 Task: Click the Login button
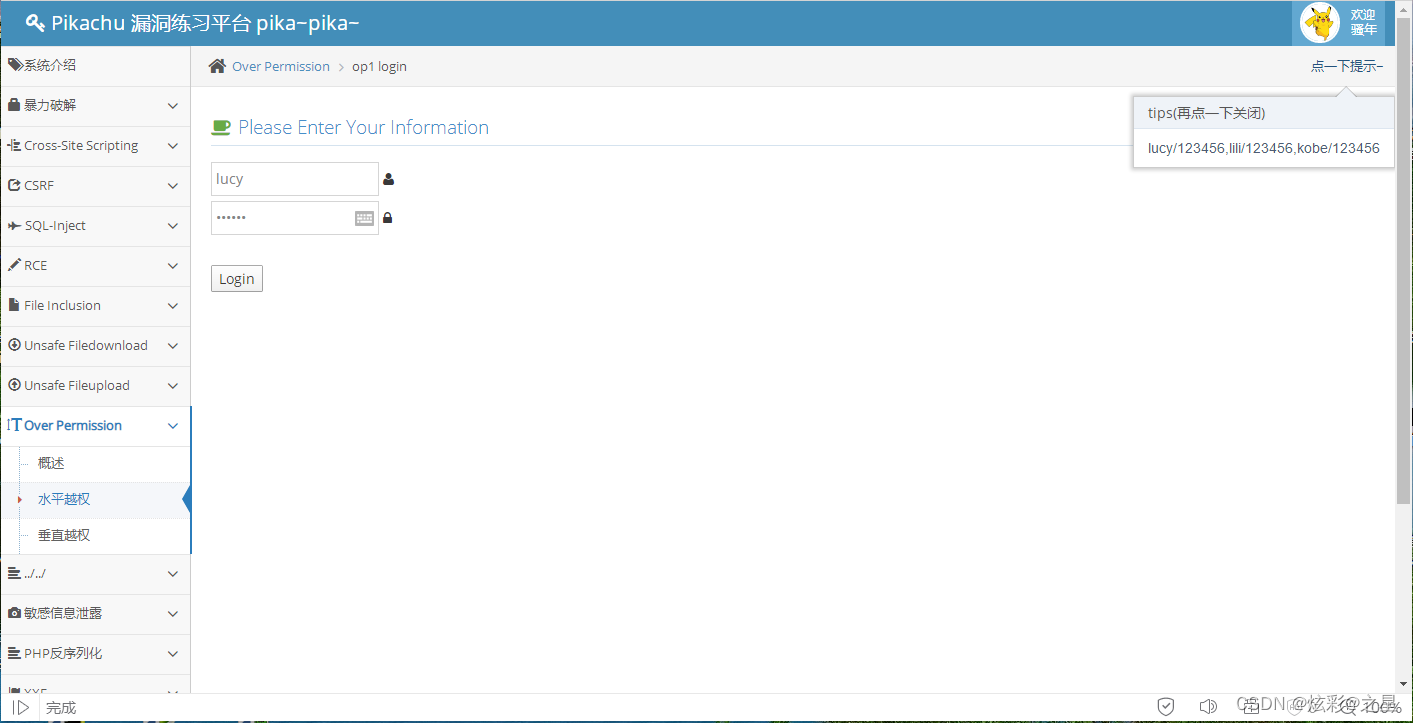pyautogui.click(x=237, y=279)
